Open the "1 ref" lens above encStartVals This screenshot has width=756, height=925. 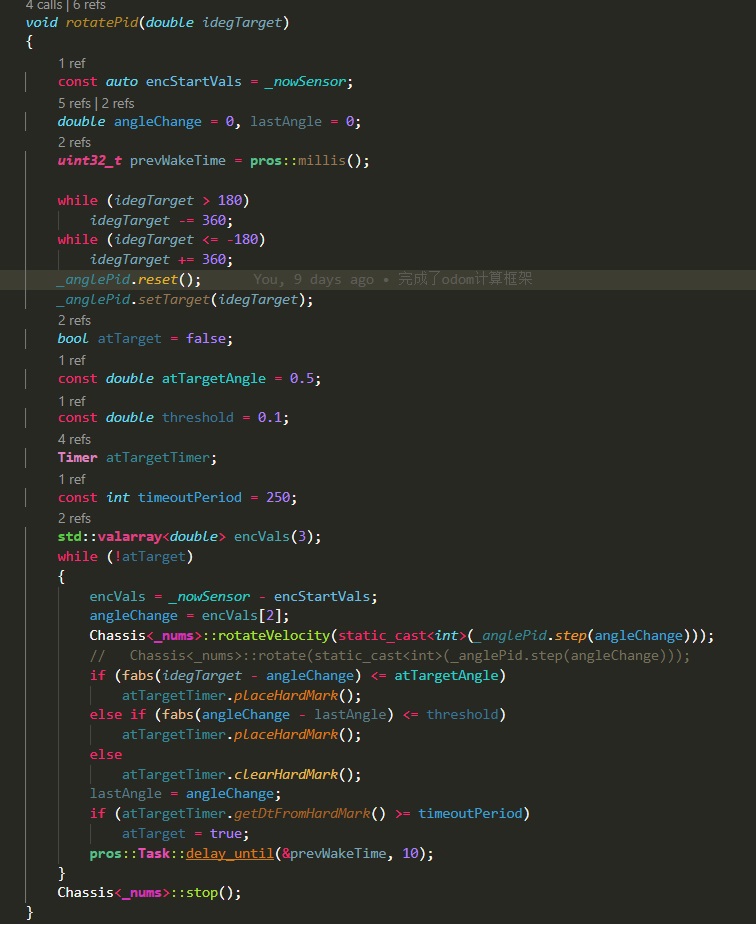71,63
